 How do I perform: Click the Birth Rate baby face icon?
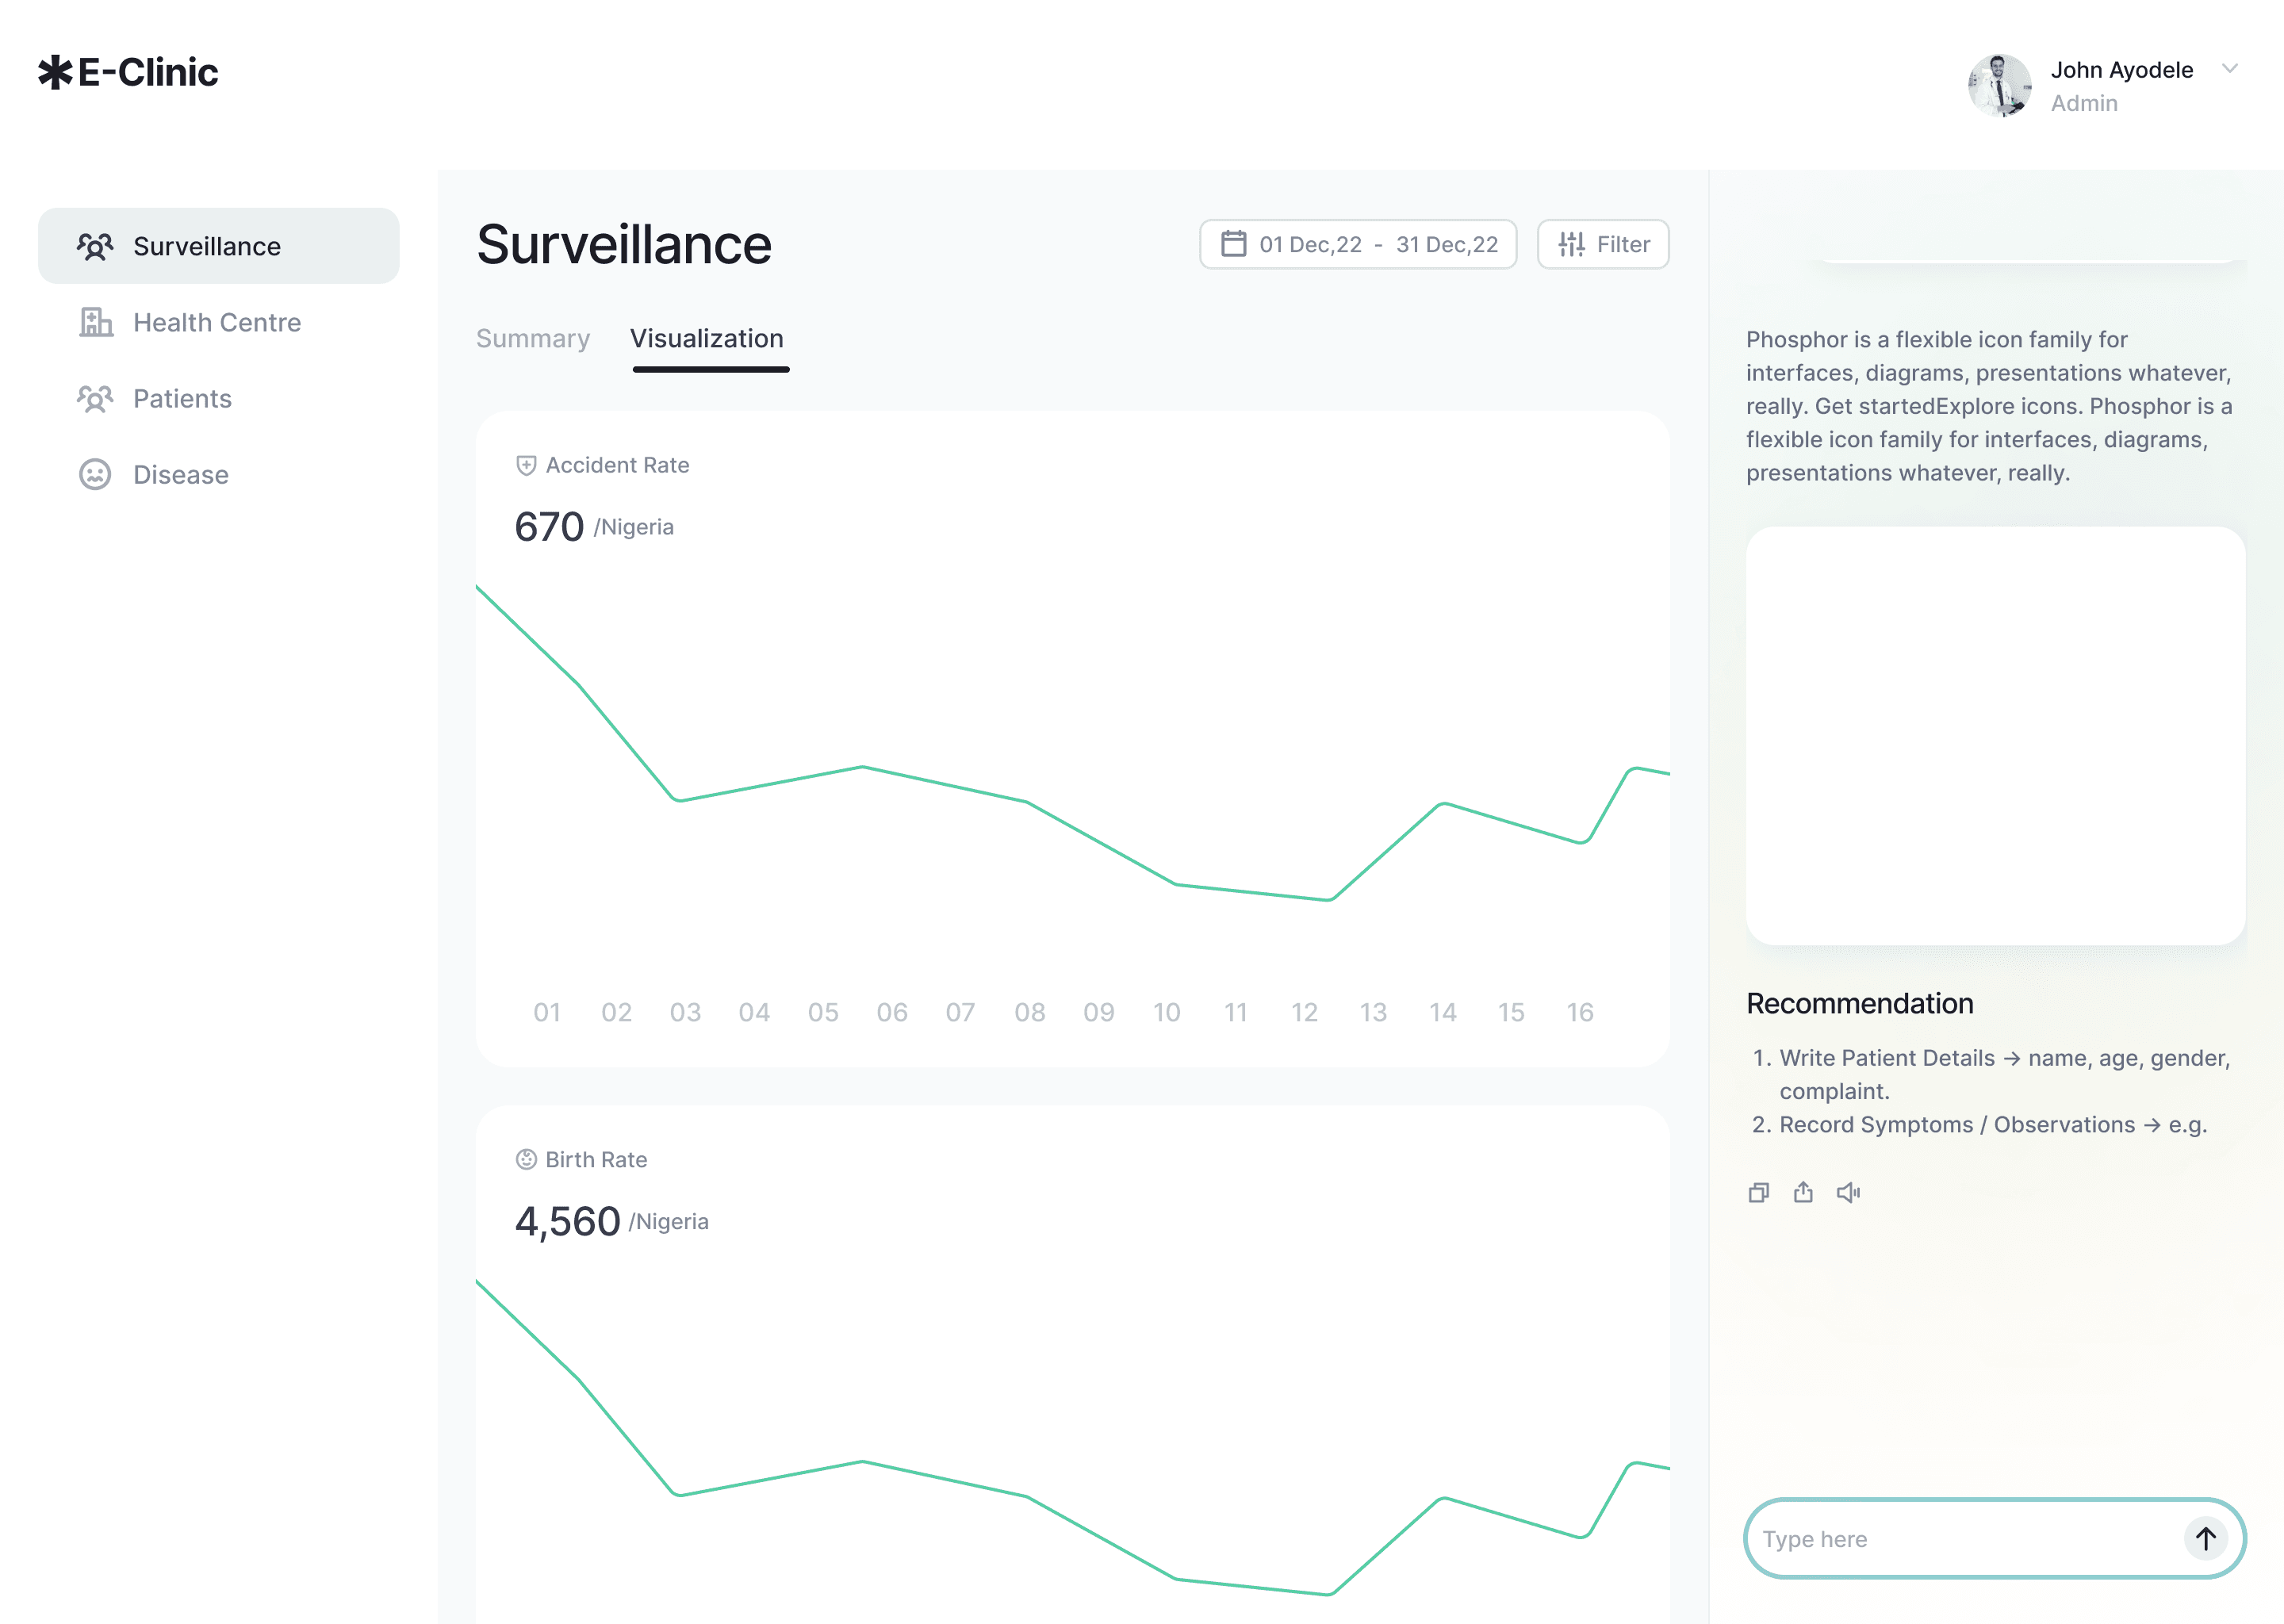(x=526, y=1159)
